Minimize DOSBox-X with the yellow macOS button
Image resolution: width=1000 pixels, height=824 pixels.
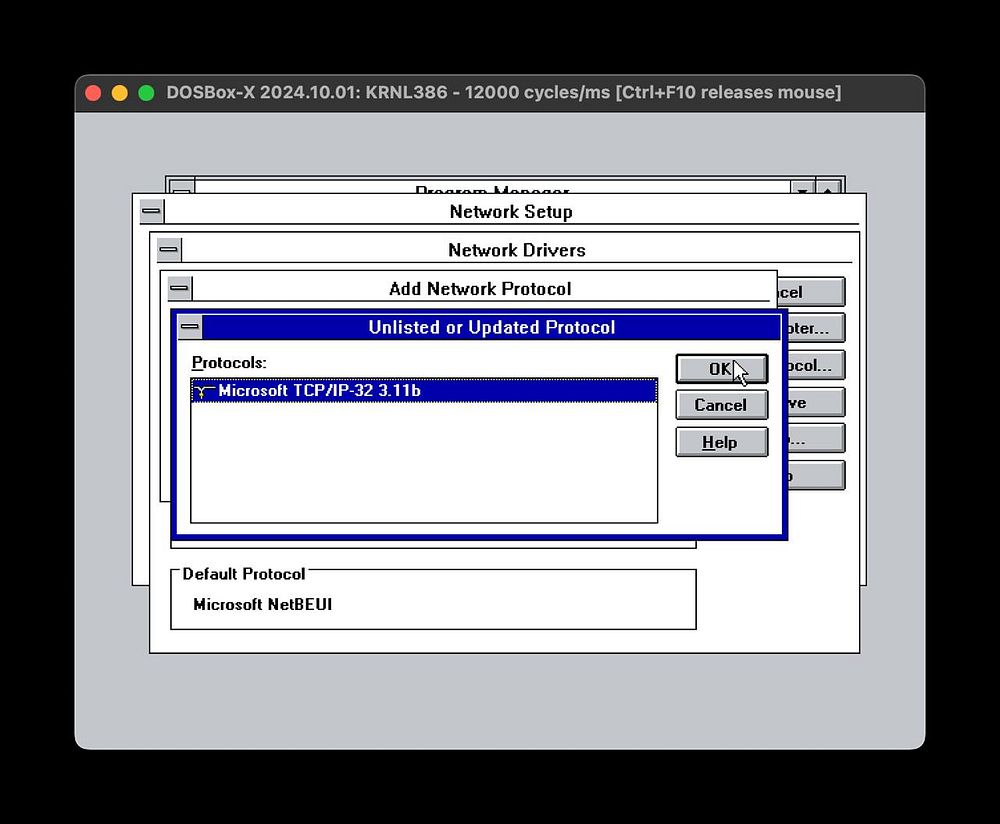pos(120,93)
